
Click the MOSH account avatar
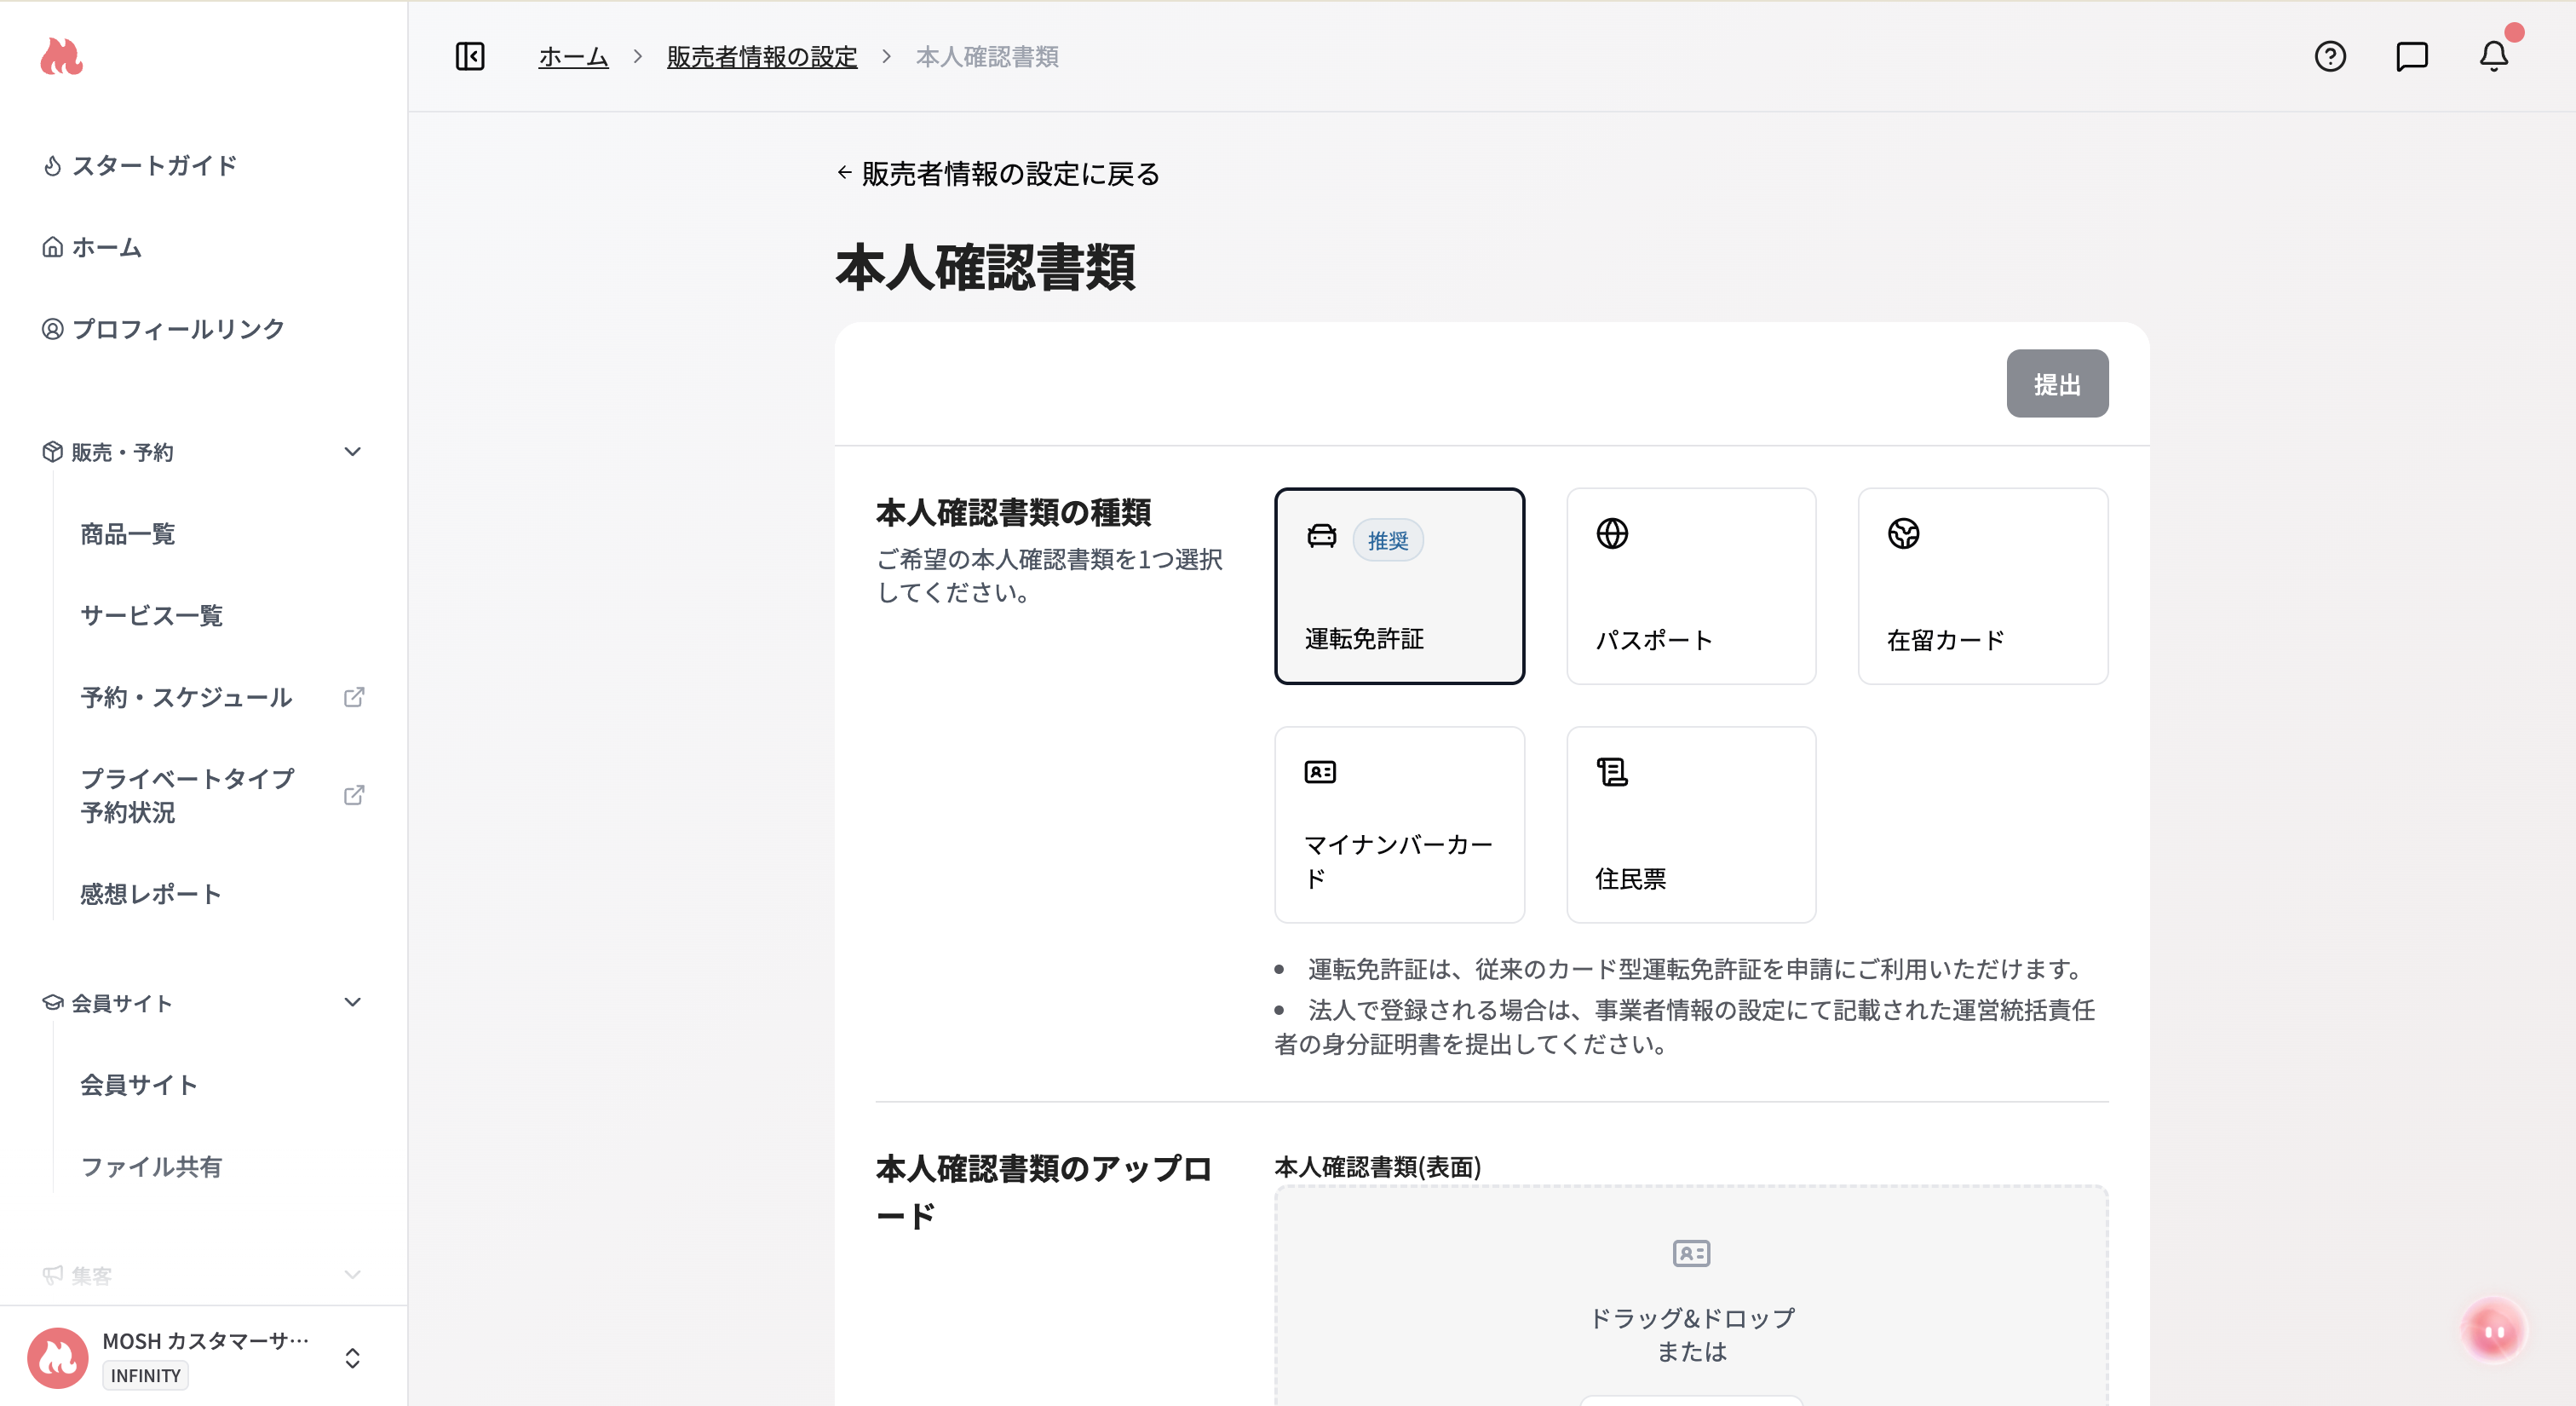point(57,1358)
